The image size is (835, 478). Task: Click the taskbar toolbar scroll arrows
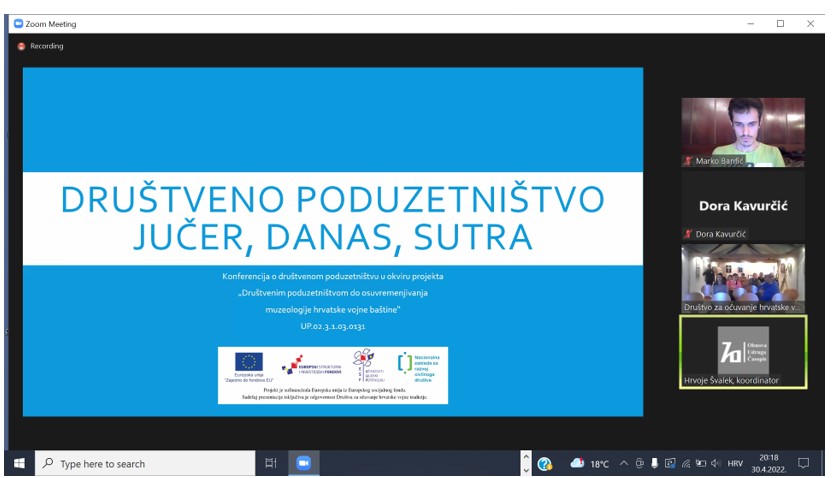tap(526, 464)
